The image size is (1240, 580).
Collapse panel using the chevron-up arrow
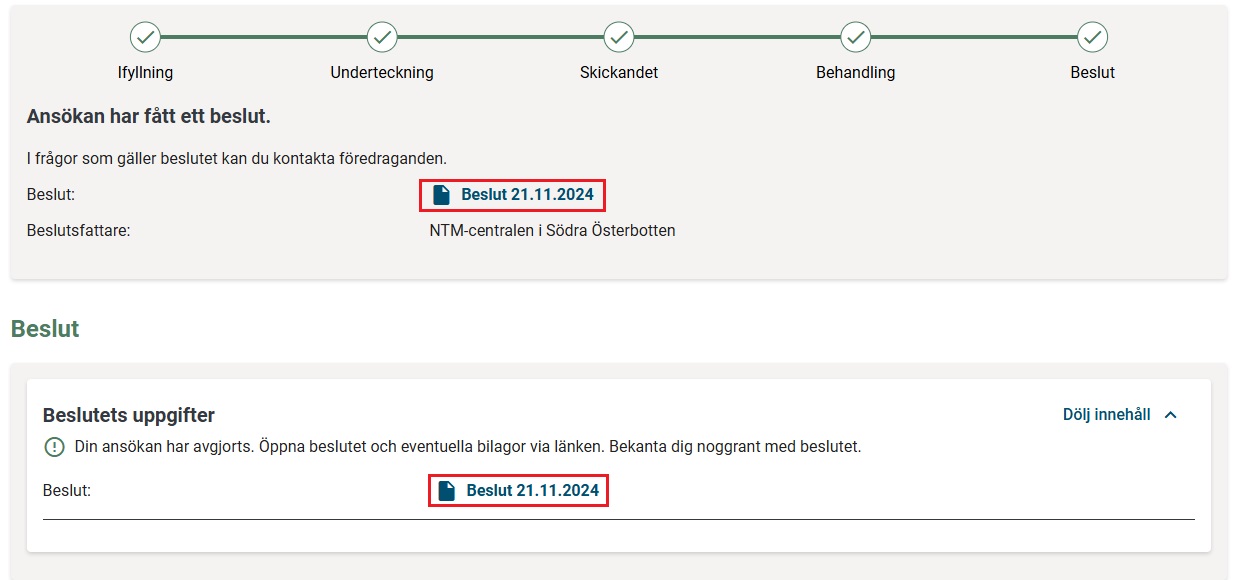coord(1171,415)
